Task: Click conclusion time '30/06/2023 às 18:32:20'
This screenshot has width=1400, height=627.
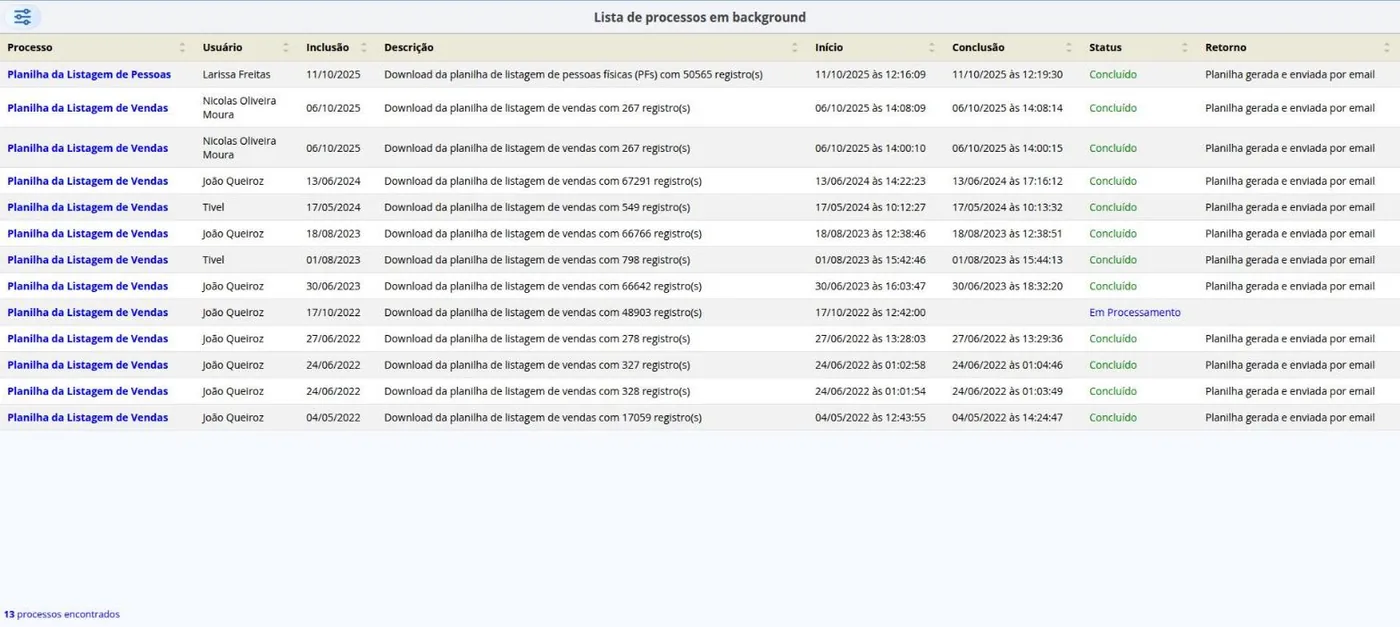Action: tap(1007, 286)
